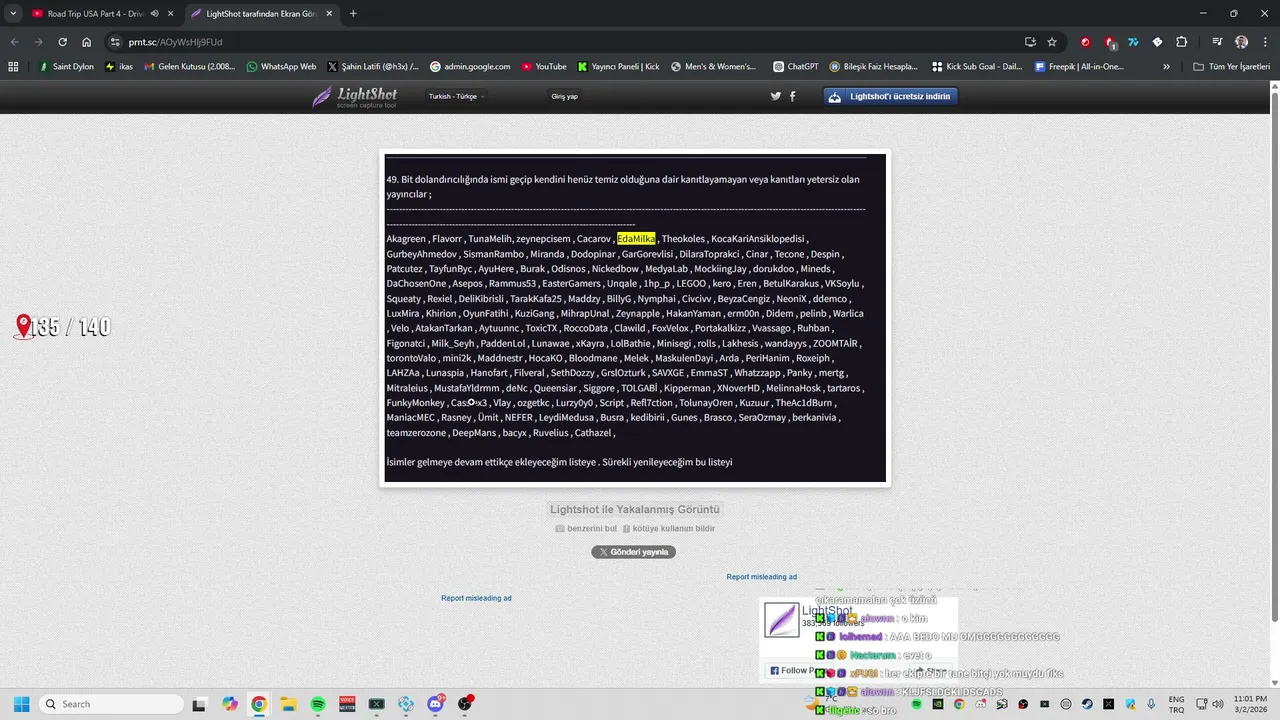Click the ENG TRQ language indicator
Image resolution: width=1280 pixels, height=720 pixels.
1177,704
